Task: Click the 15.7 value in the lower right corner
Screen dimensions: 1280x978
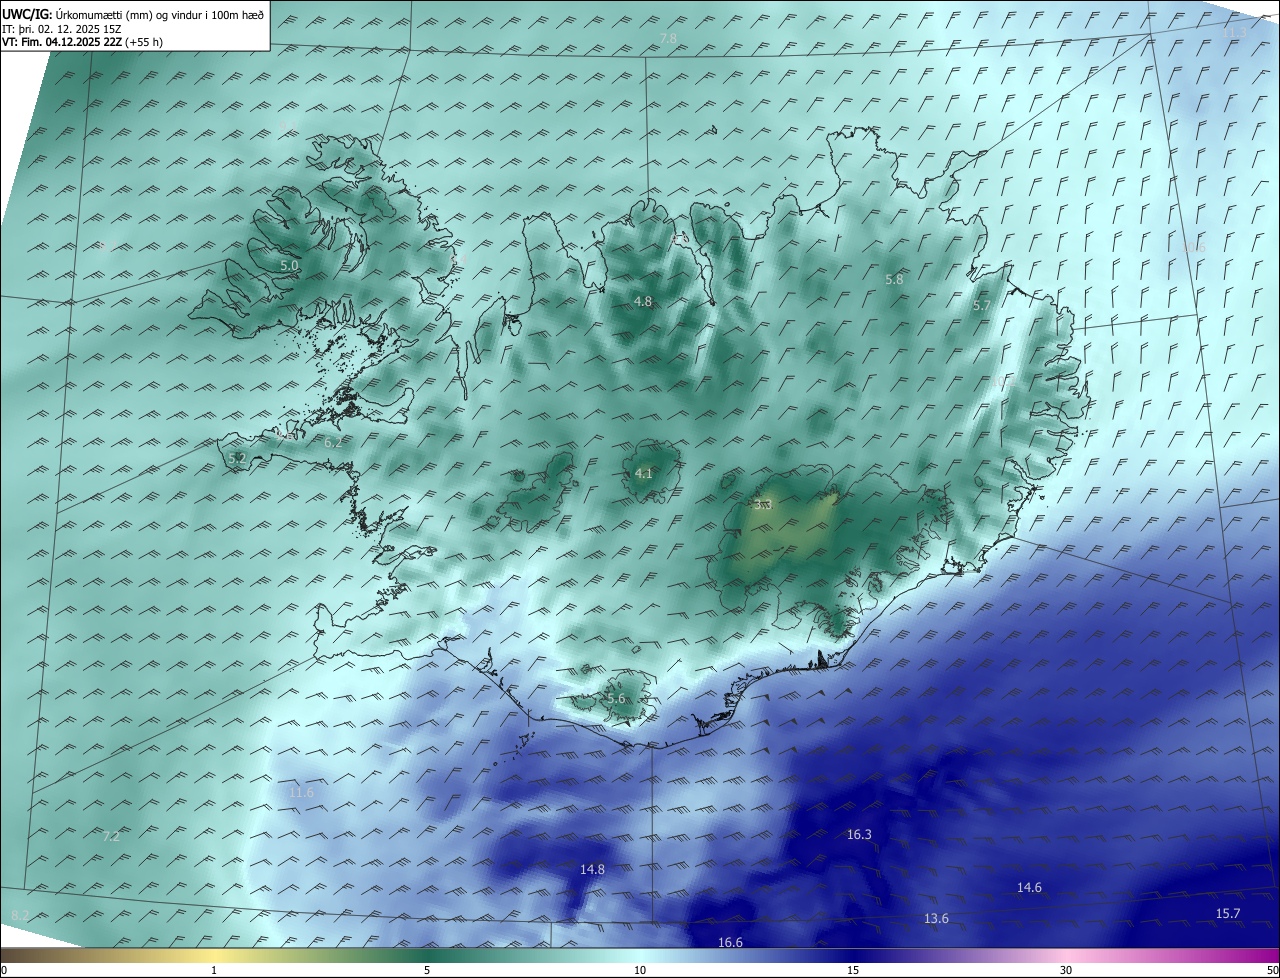Action: coord(1228,914)
